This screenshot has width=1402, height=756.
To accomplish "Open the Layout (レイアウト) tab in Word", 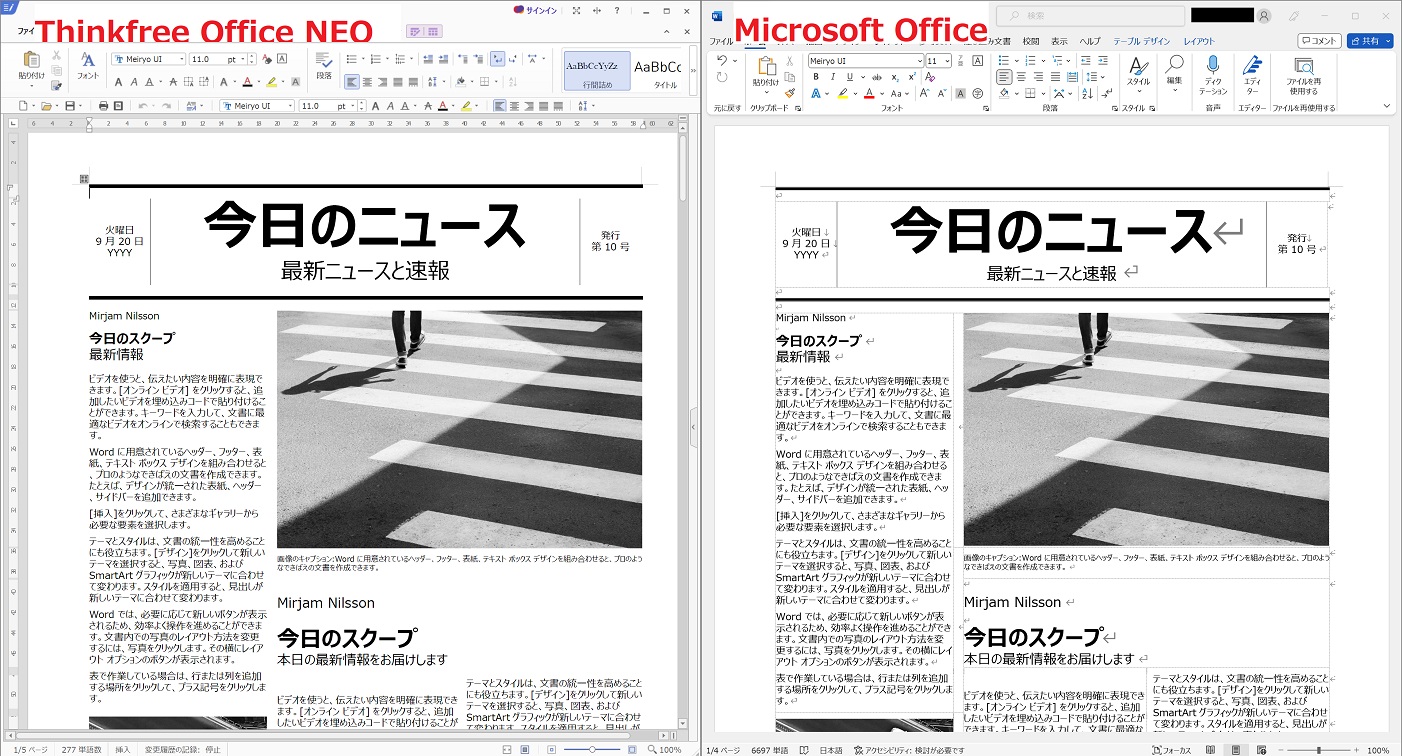I will 1199,41.
